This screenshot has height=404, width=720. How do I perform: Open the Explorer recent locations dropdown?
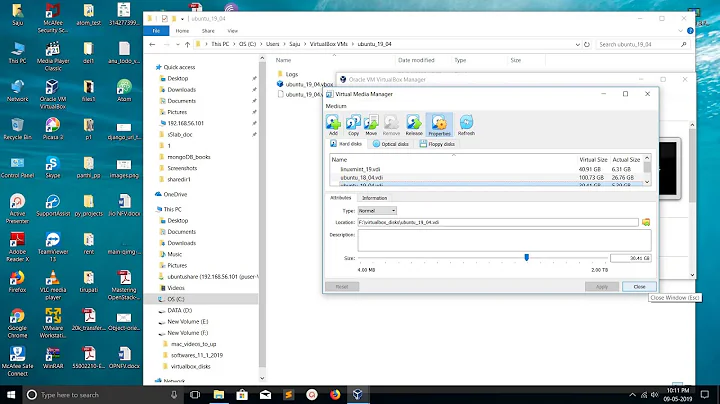[x=178, y=45]
